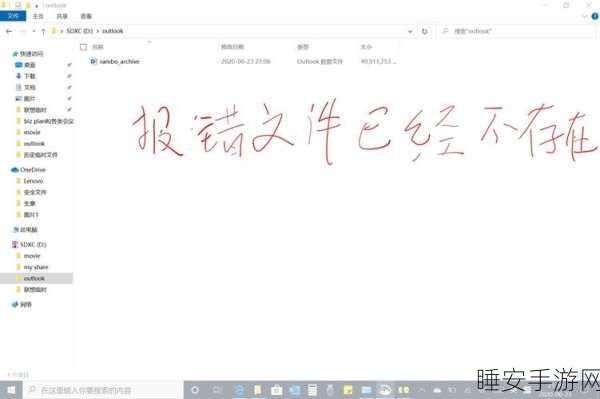This screenshot has width=600, height=399.
Task: Open Lenovo folder under OneDrive
Action: pyautogui.click(x=33, y=181)
